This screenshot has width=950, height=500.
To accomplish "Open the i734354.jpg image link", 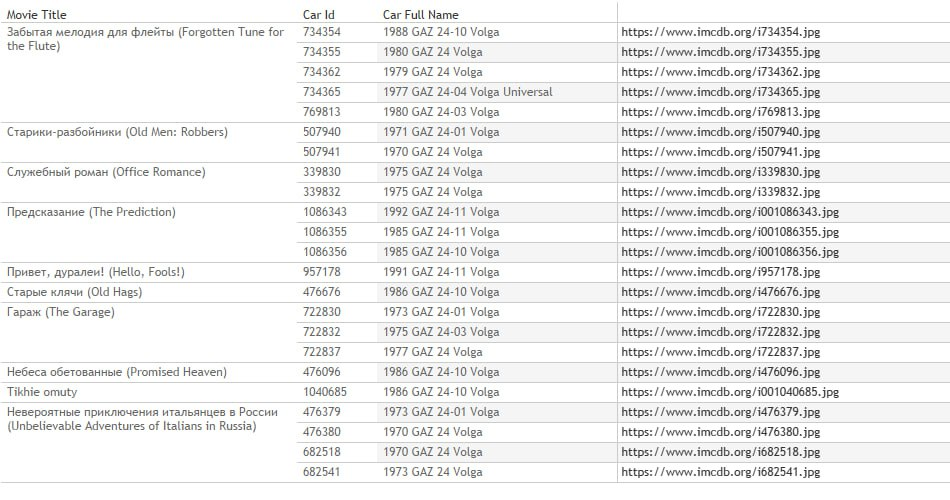I will point(720,32).
